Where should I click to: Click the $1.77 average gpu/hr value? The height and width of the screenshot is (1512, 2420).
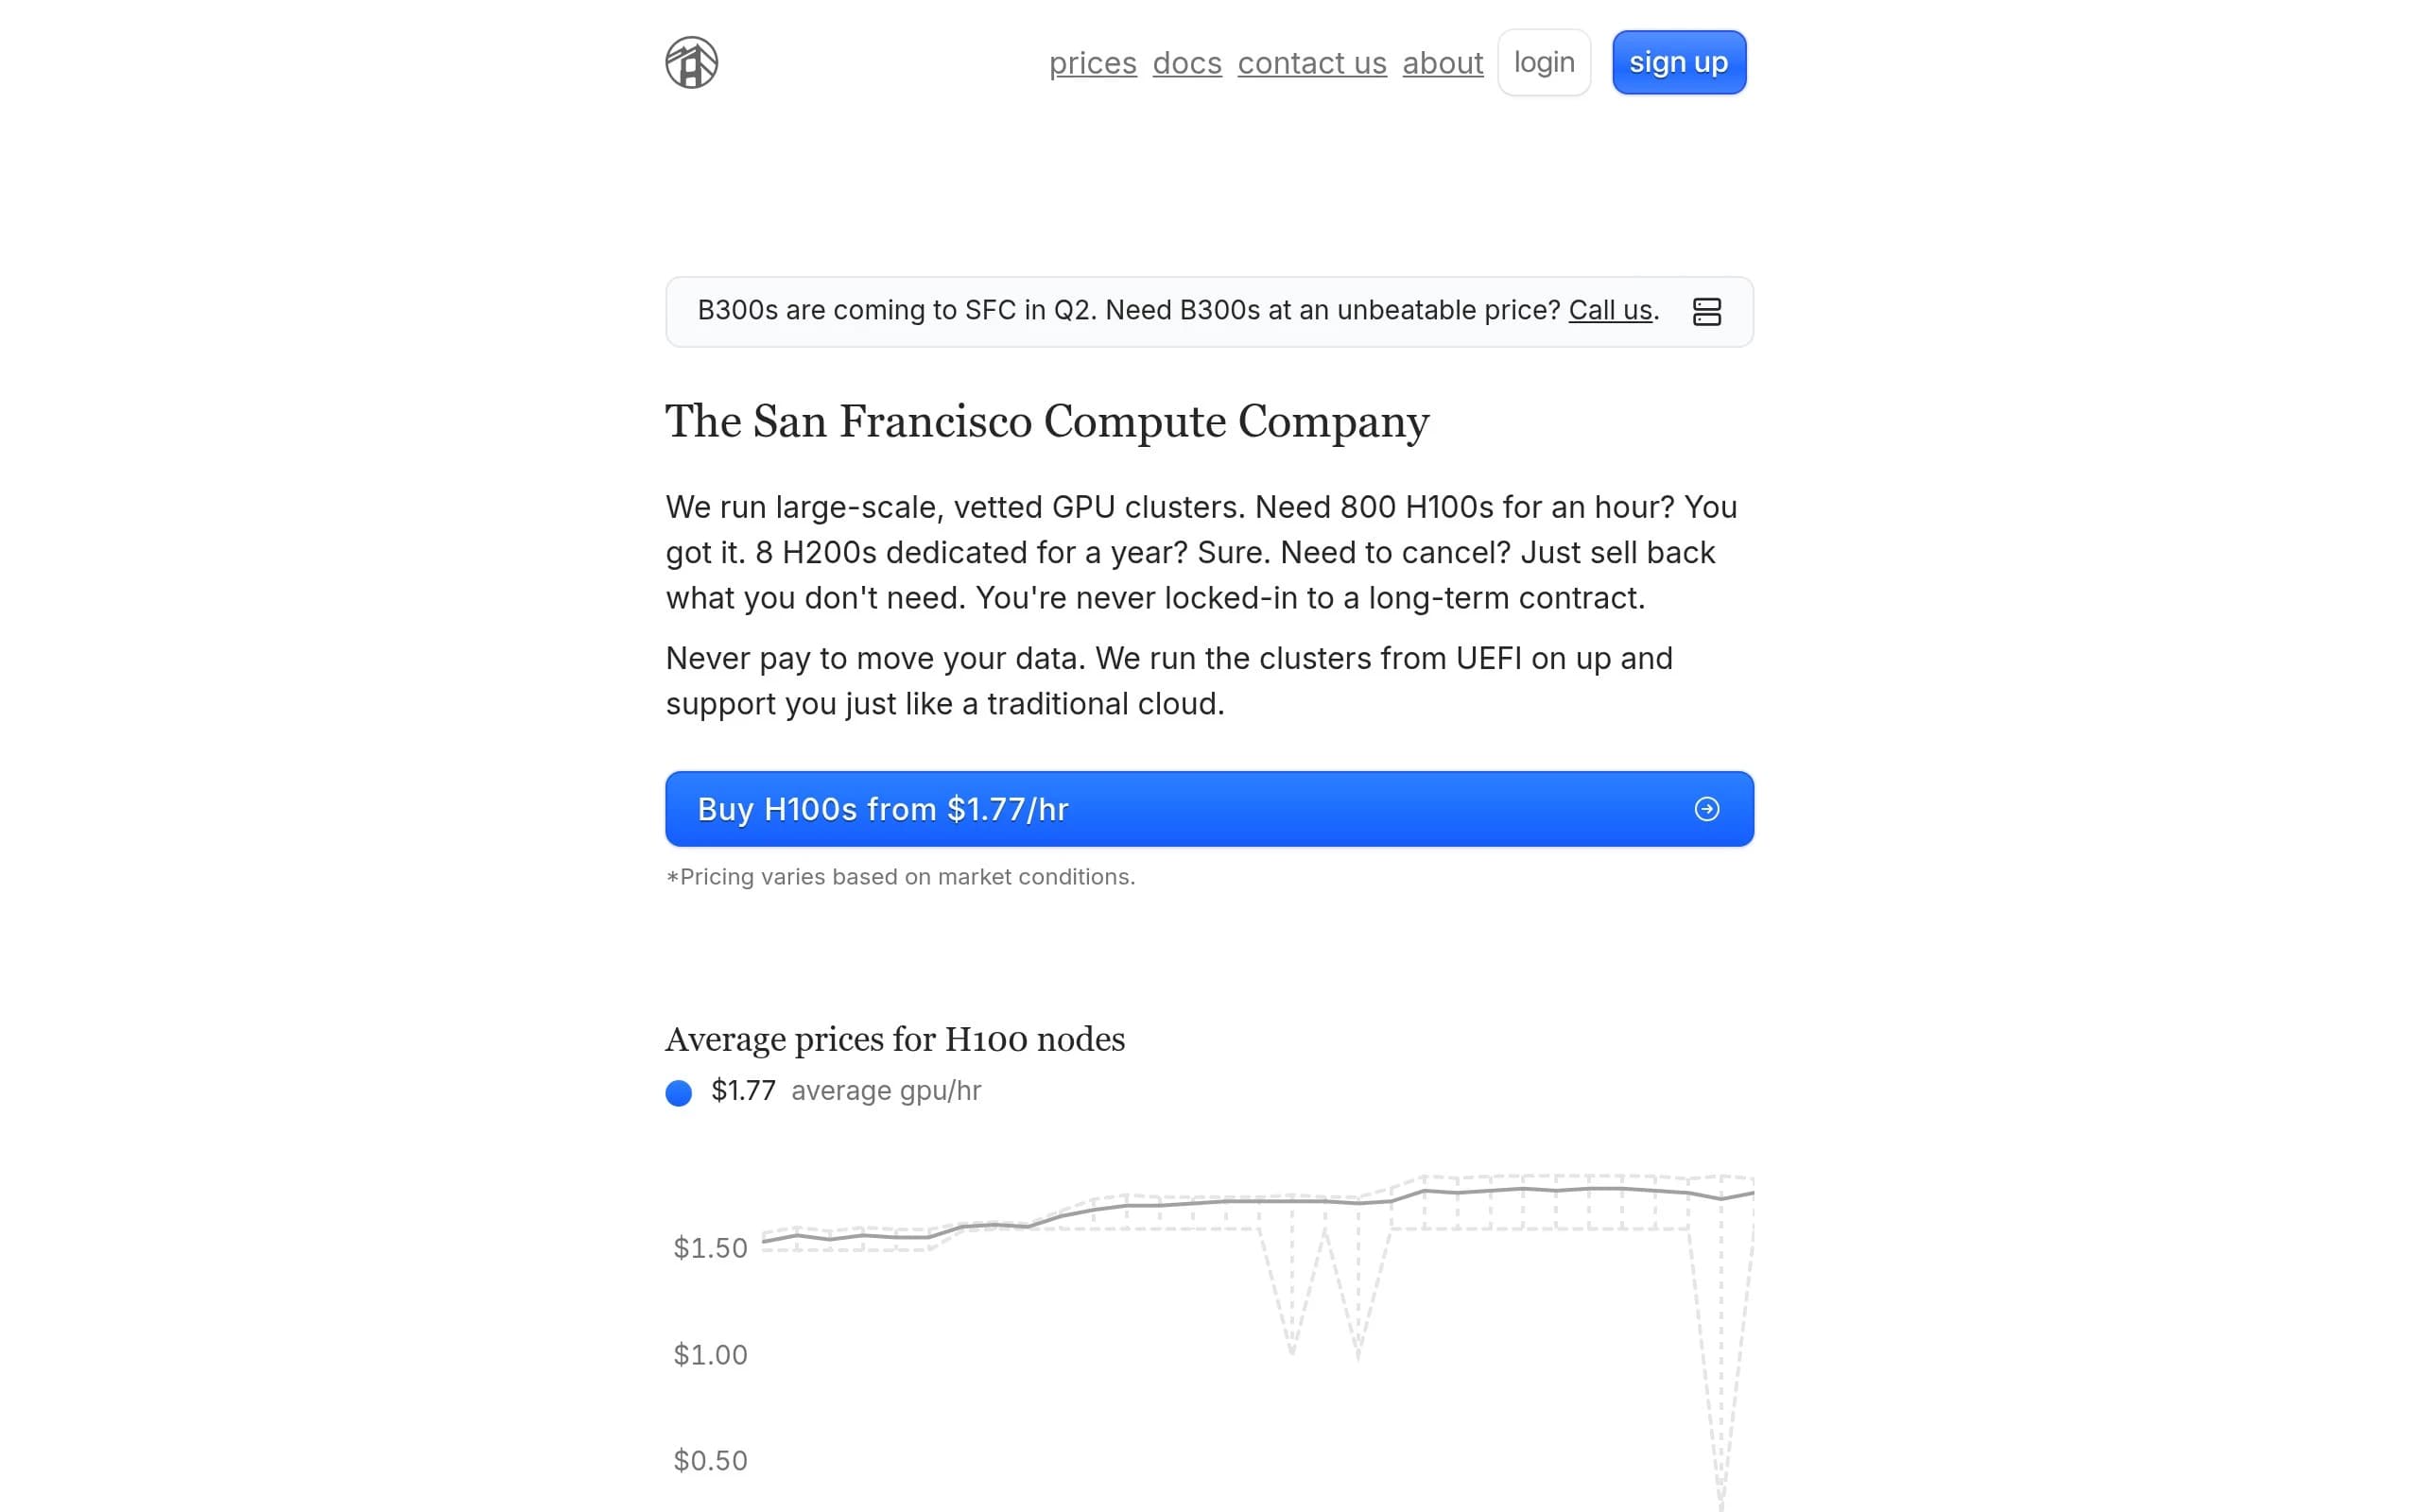[743, 1091]
